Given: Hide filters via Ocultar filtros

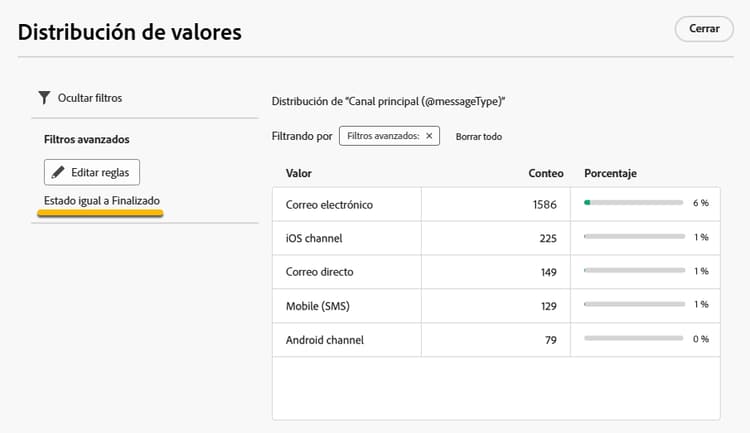Looking at the screenshot, I should 90,98.
